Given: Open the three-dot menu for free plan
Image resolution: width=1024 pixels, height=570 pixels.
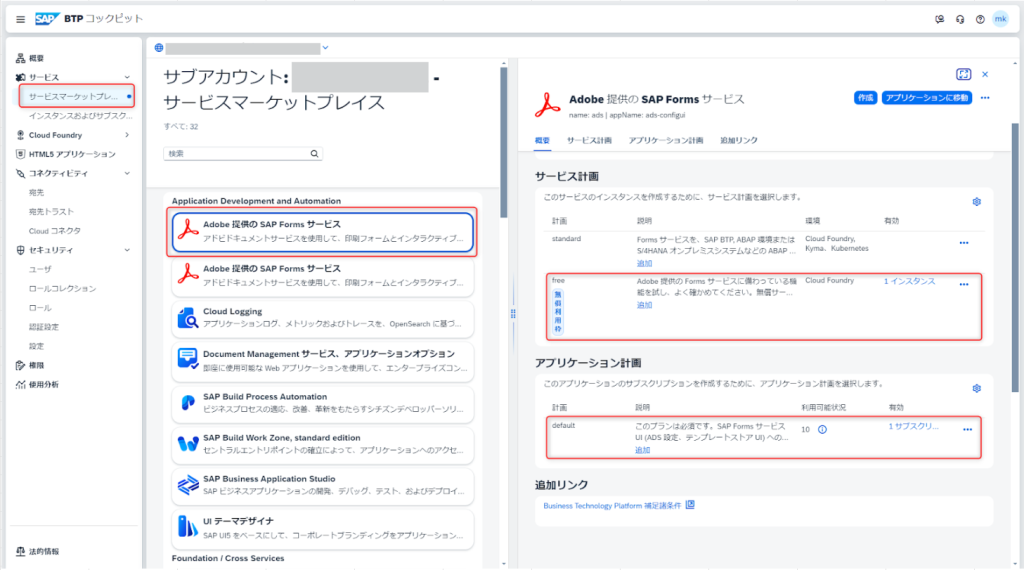Looking at the screenshot, I should click(x=964, y=285).
